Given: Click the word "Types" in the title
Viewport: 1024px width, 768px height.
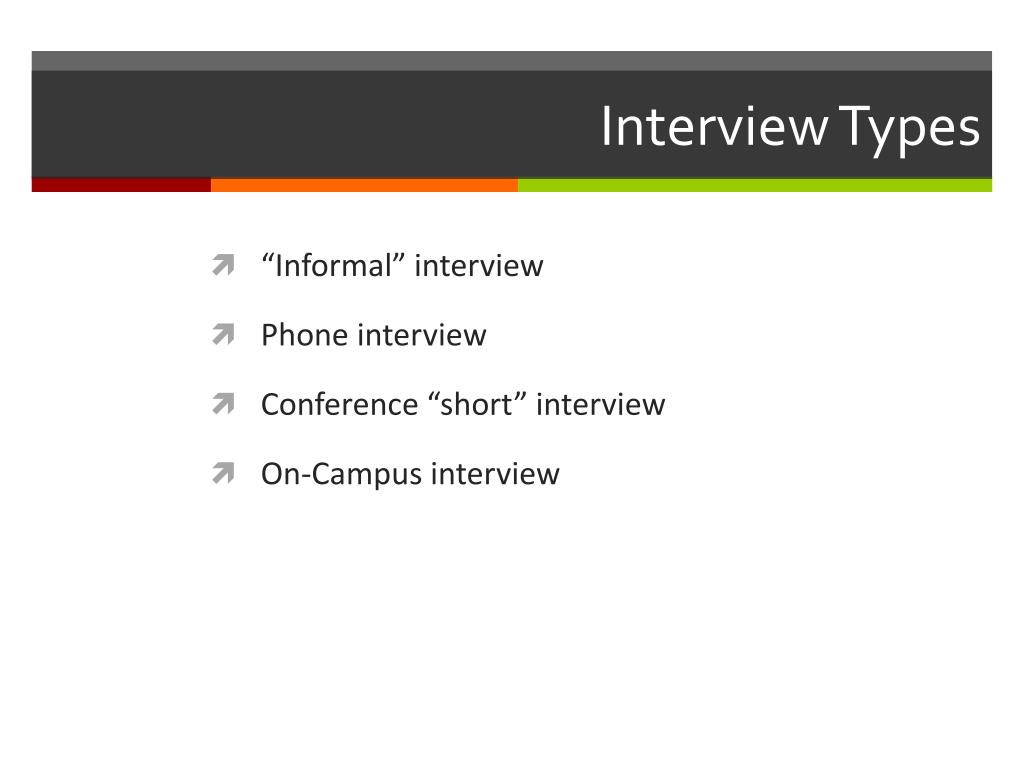Looking at the screenshot, I should click(909, 129).
